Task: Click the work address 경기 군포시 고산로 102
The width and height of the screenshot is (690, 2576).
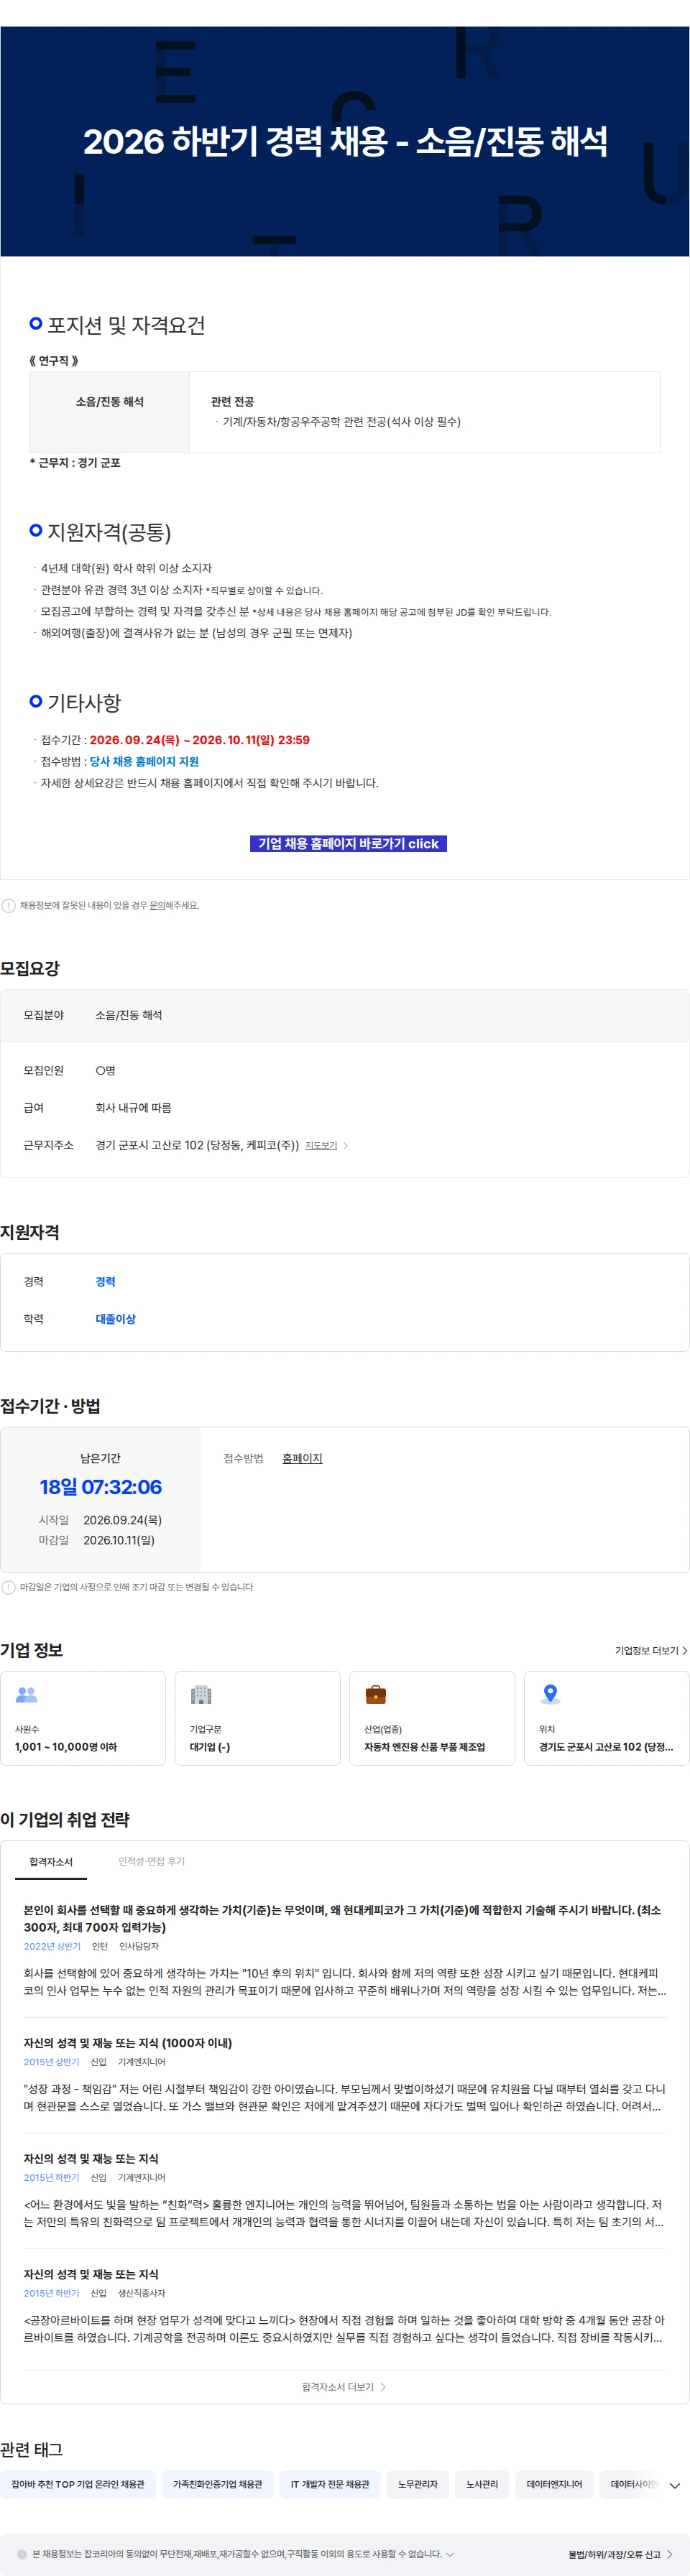Action: pos(197,1145)
